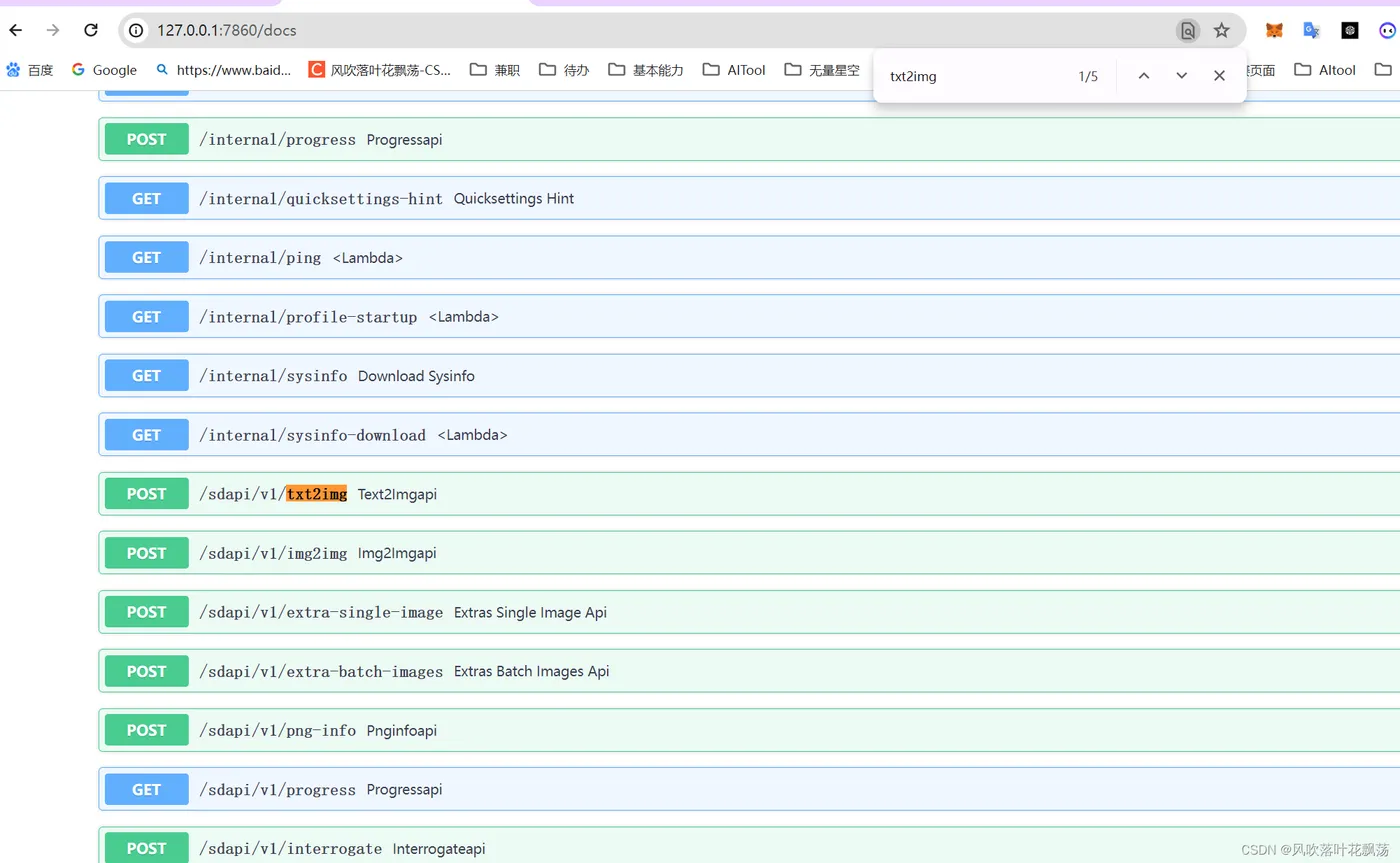Image resolution: width=1400 pixels, height=863 pixels.
Task: Open the 无量星空 bookmarks folder
Action: tap(822, 70)
